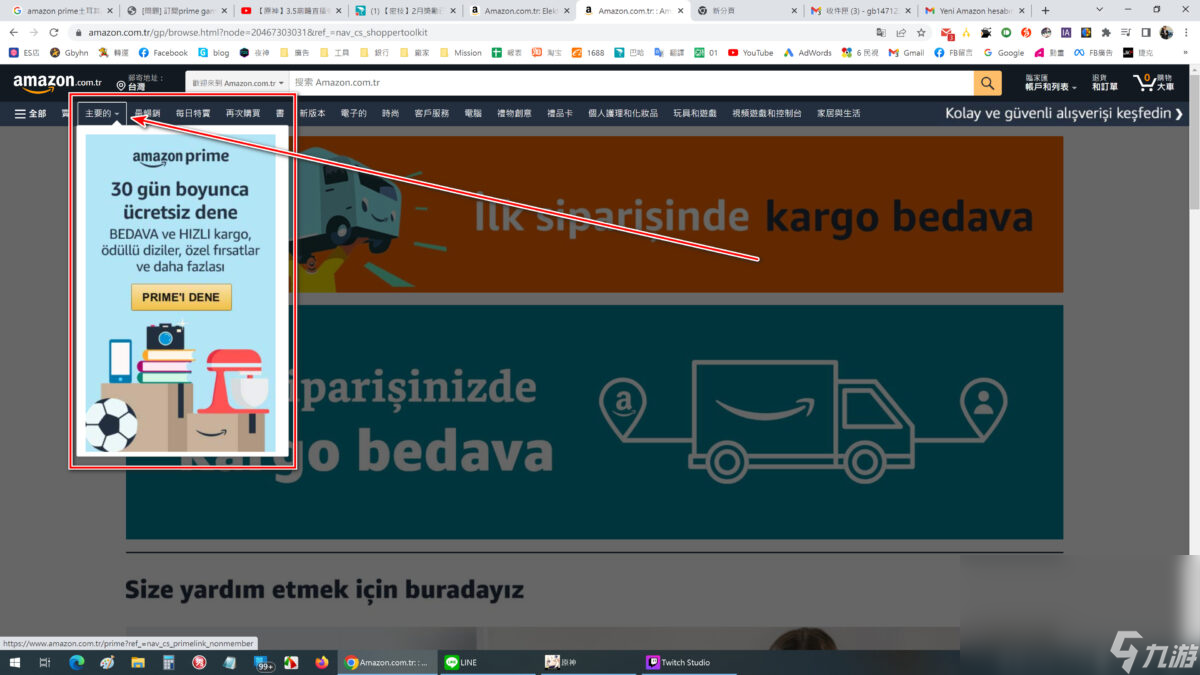Open 個人護理和化妝品 personal care link
This screenshot has height=675, width=1200.
[623, 113]
